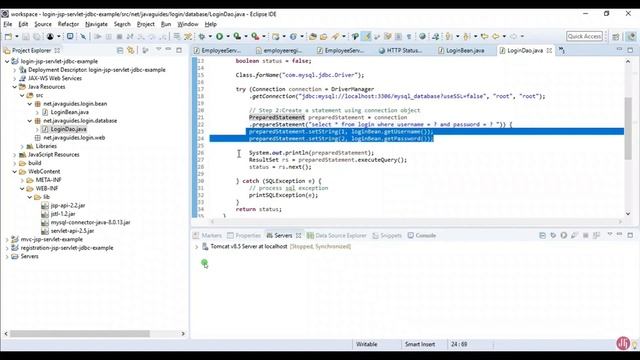Show the hidden editor tabs list
The height and width of the screenshot is (360, 640).
click(562, 50)
